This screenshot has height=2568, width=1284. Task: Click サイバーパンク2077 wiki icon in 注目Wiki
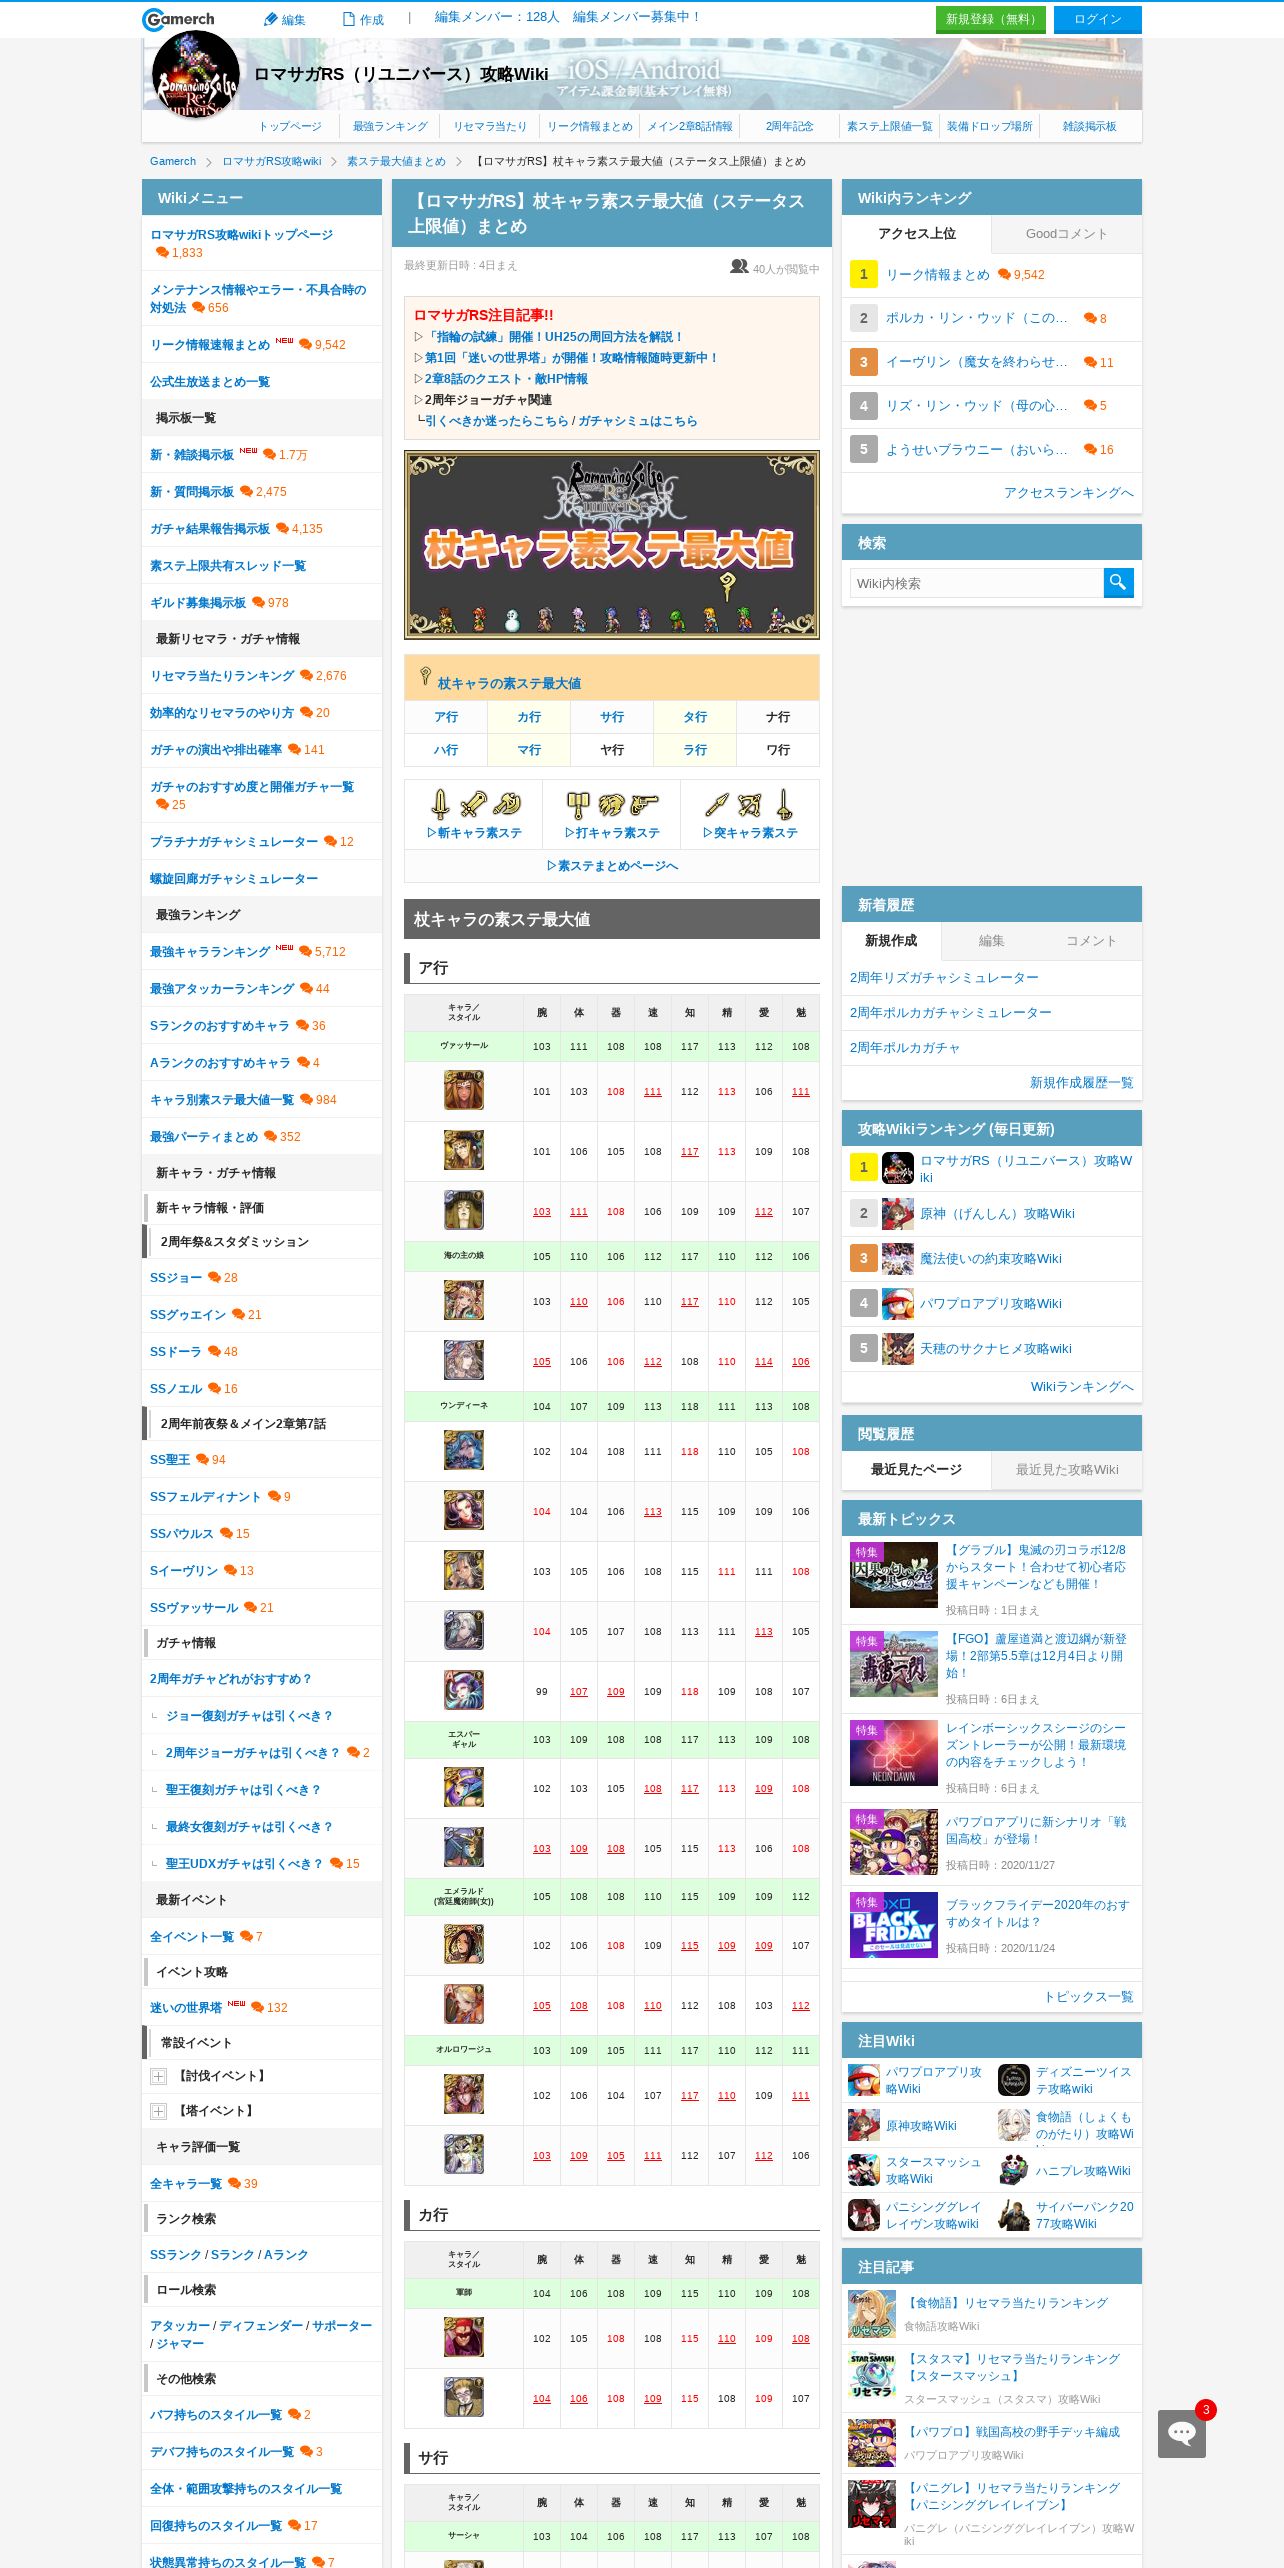[x=1013, y=2215]
